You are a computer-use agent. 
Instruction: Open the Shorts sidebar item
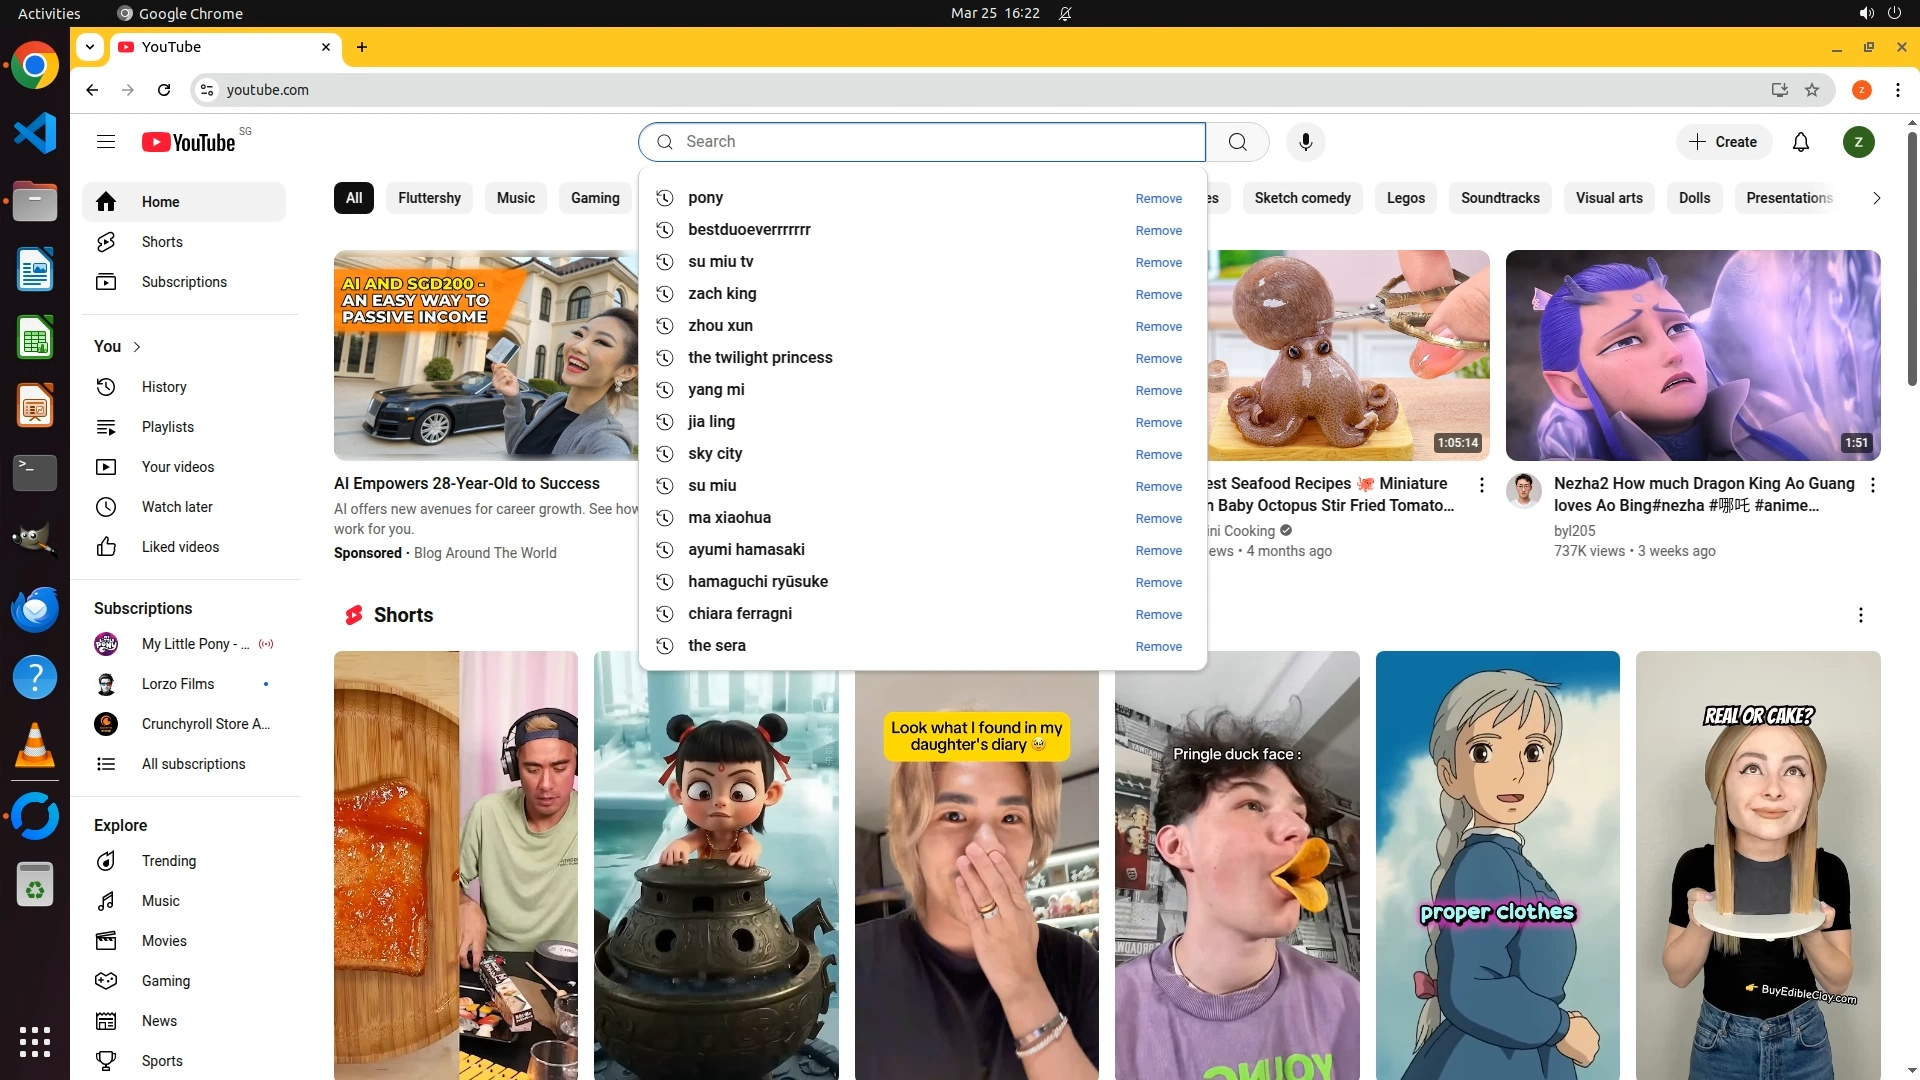click(162, 242)
